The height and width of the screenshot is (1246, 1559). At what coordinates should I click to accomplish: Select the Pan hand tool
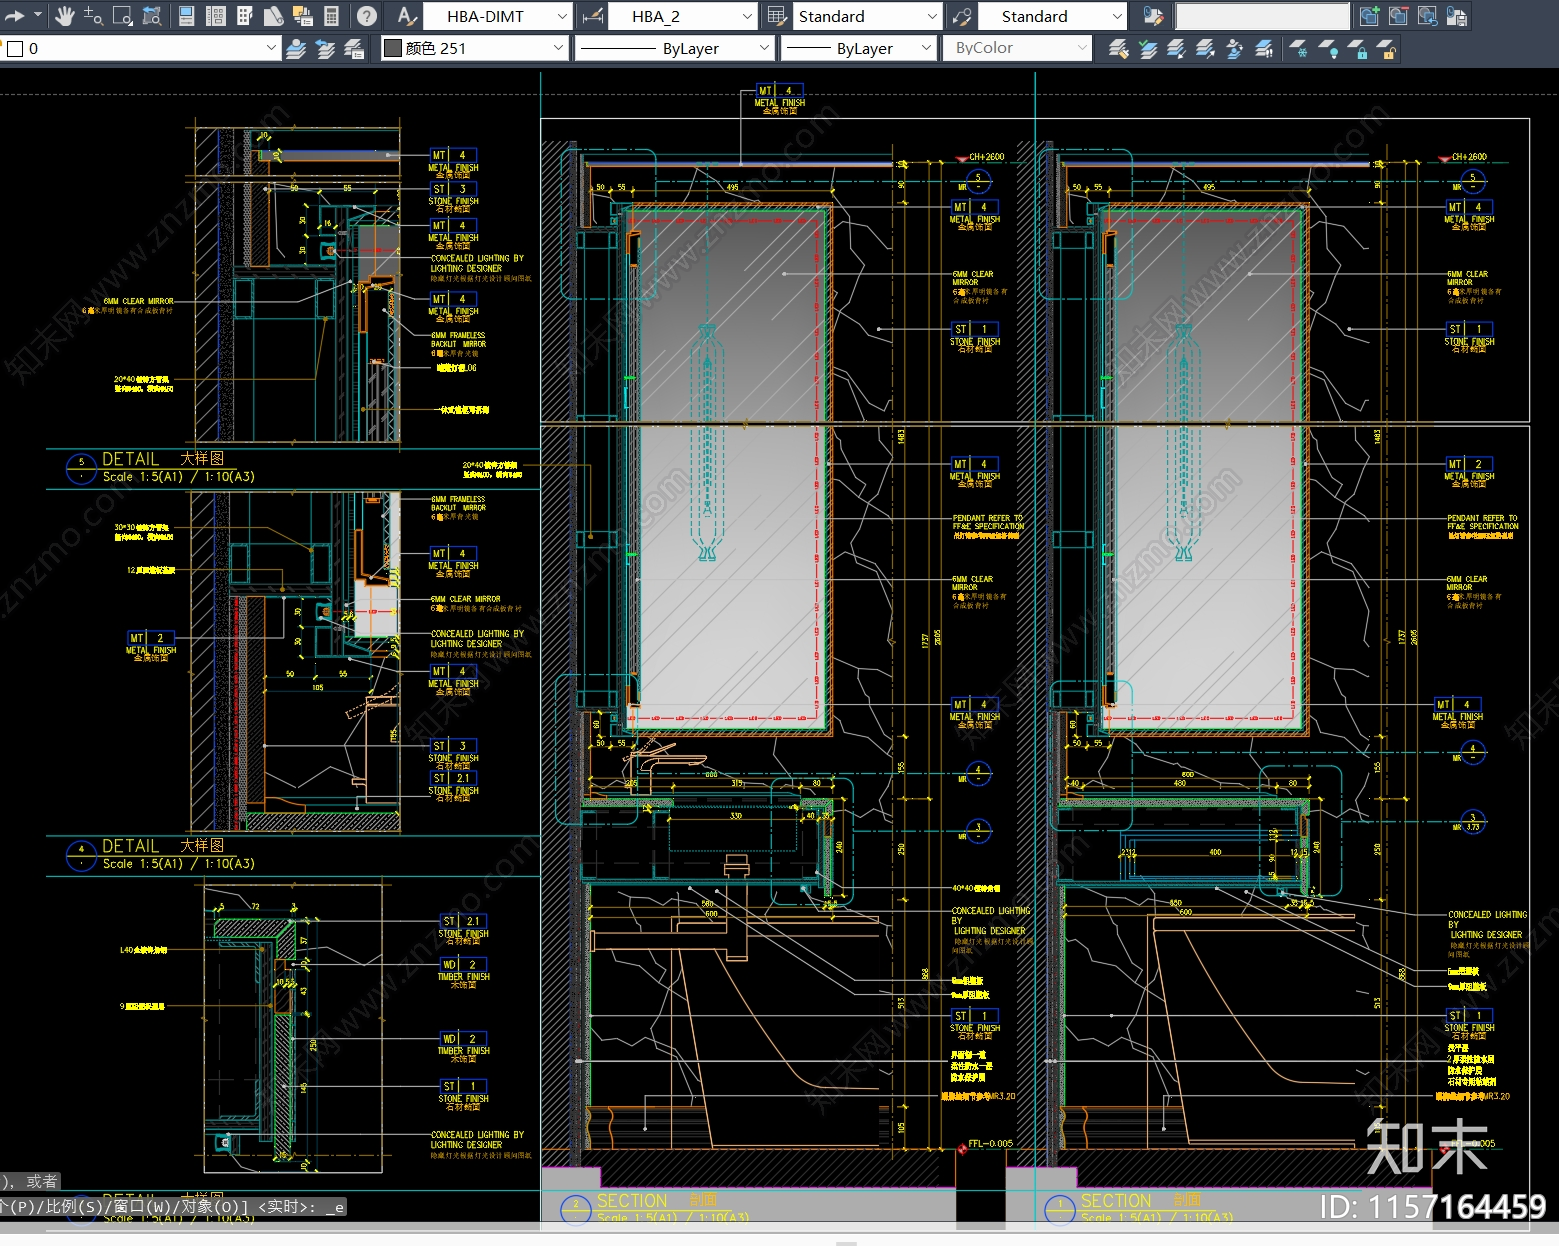pos(65,16)
